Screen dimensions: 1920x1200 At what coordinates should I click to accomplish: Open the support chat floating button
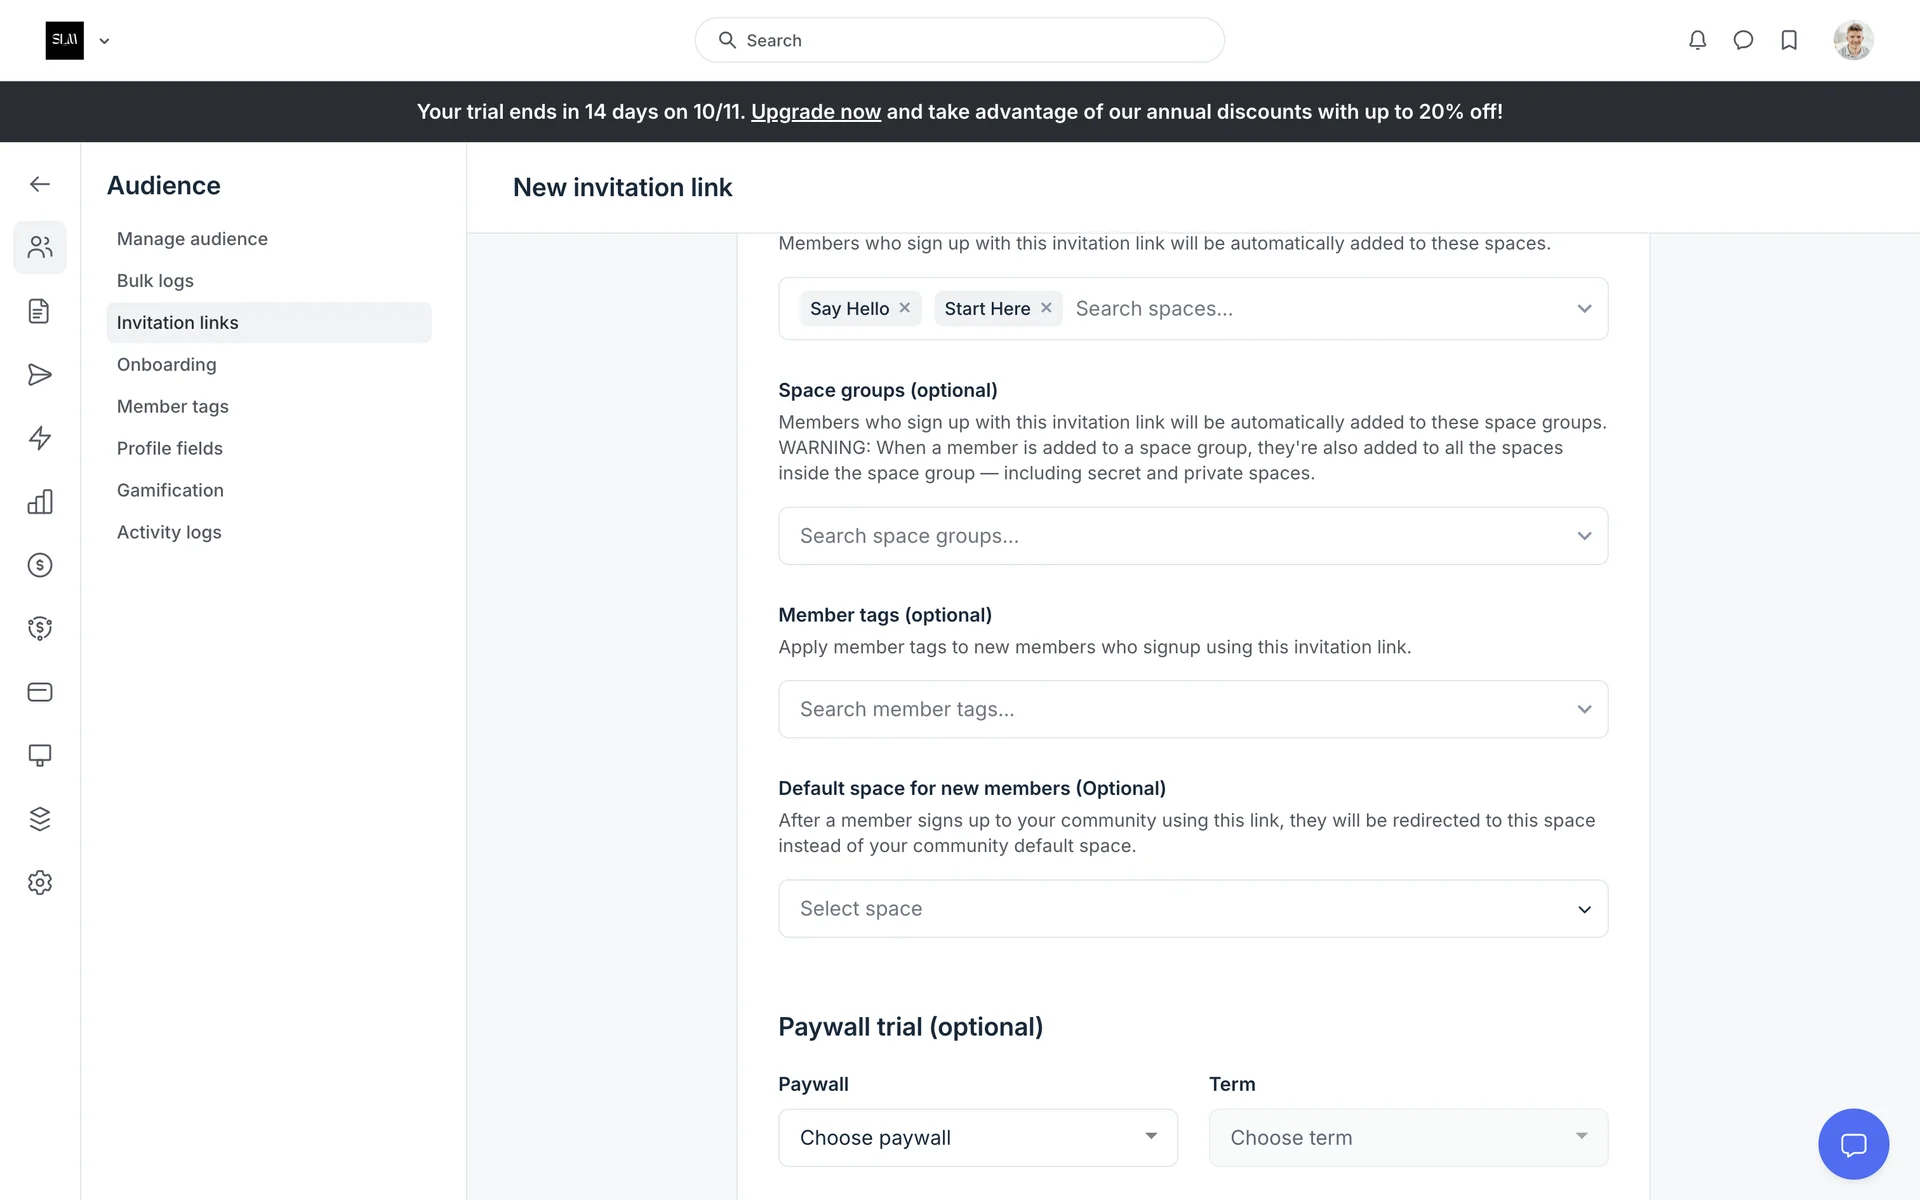click(x=1853, y=1144)
